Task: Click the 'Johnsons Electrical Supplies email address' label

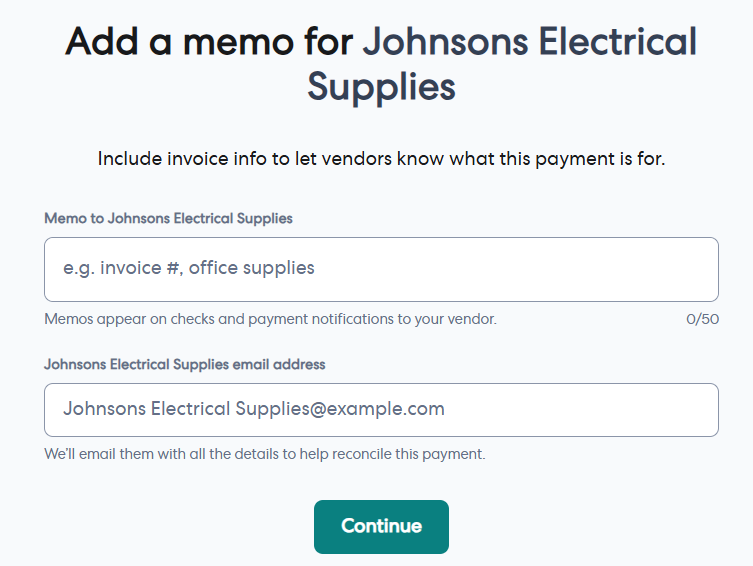Action: (184, 364)
